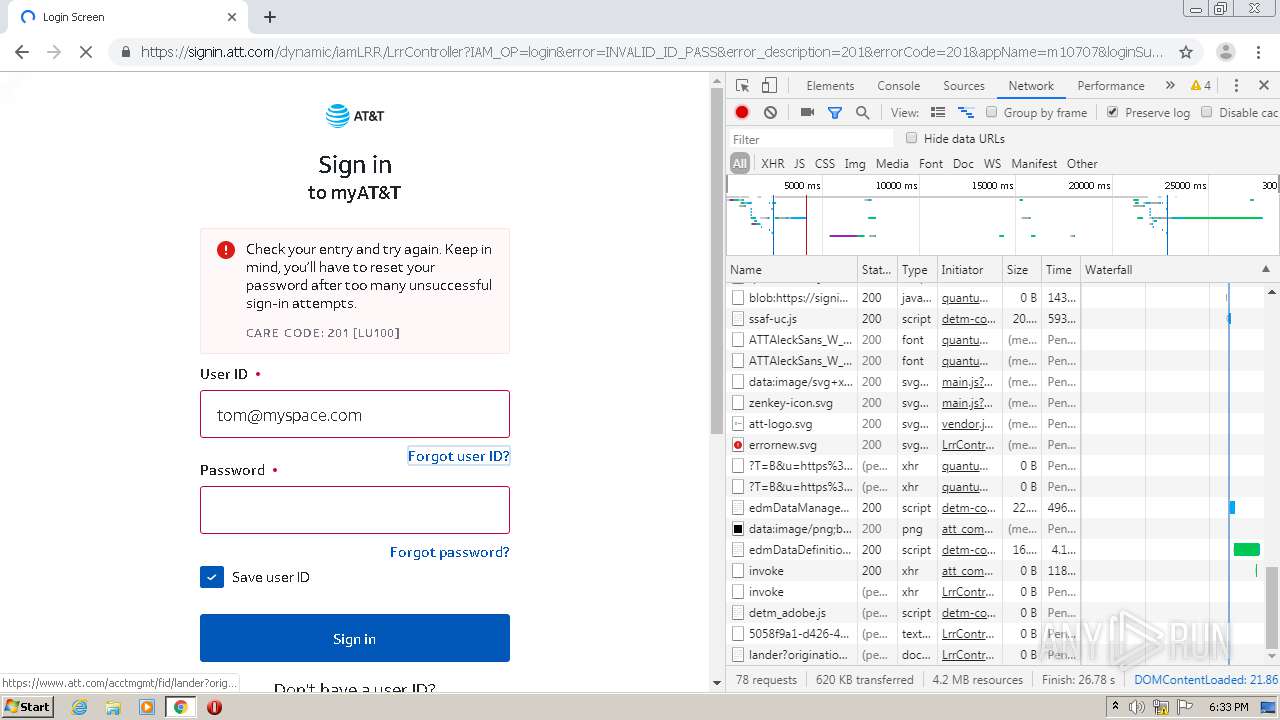Open the Sources tab
The image size is (1280, 720).
(964, 86)
